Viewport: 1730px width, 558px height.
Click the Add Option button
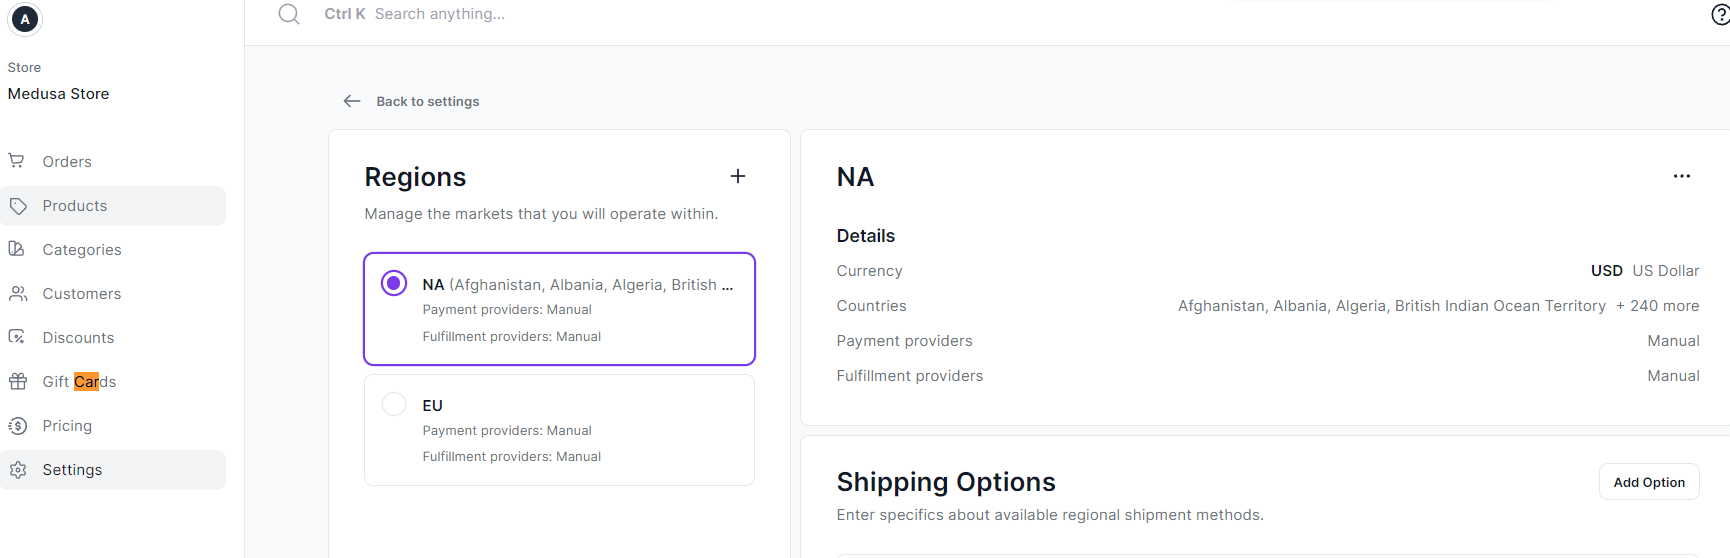1649,482
